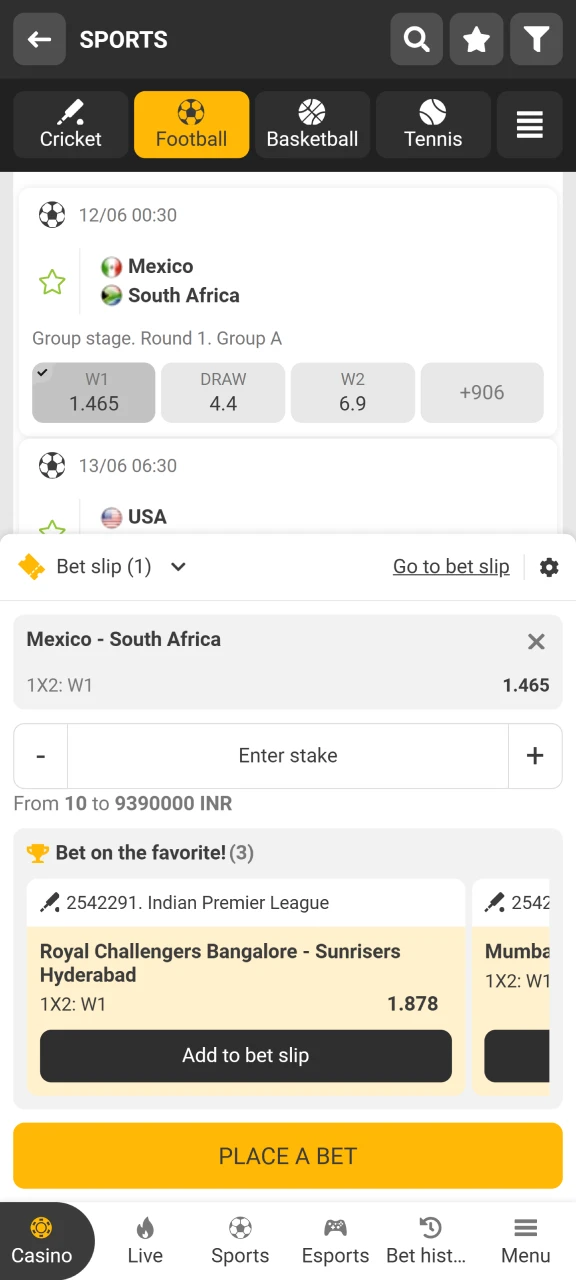Click the Enter stake input field
The image size is (576, 1280).
coord(288,755)
